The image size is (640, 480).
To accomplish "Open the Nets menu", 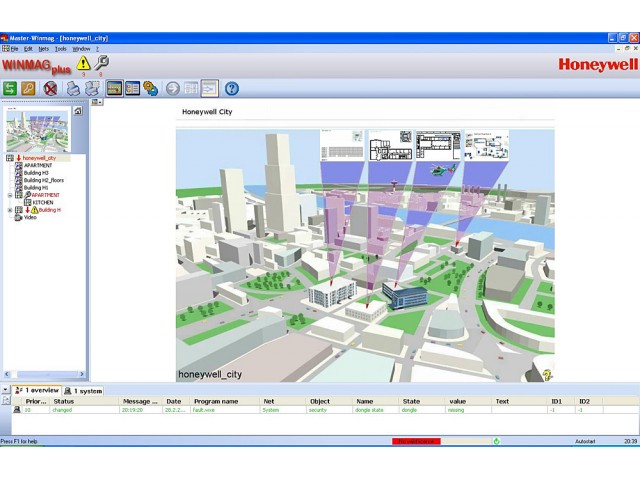I will coord(44,49).
